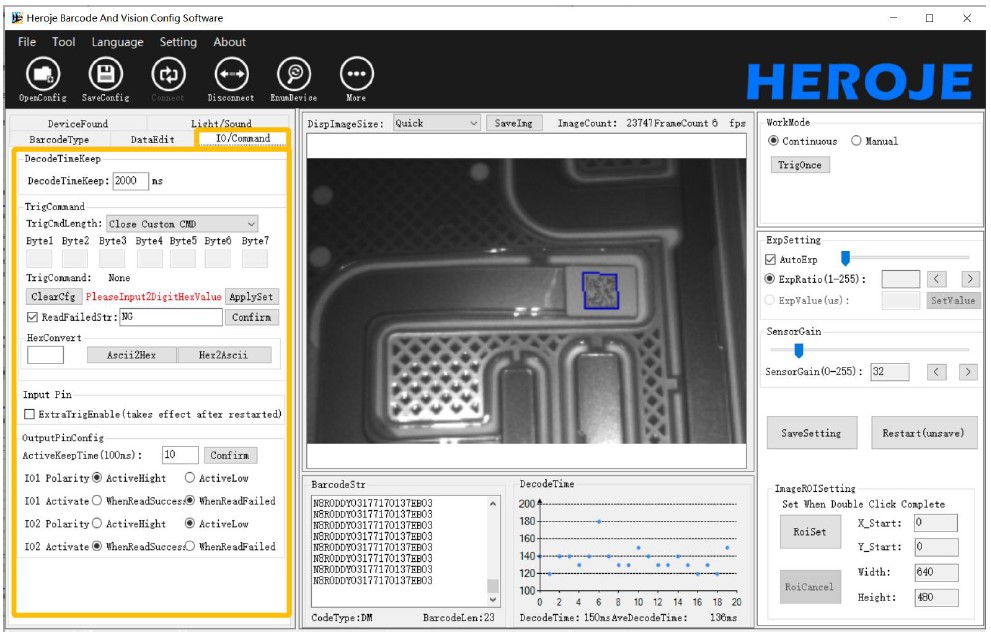The height and width of the screenshot is (634, 991).
Task: Click the AutoExp exposure slider handle
Action: point(845,258)
